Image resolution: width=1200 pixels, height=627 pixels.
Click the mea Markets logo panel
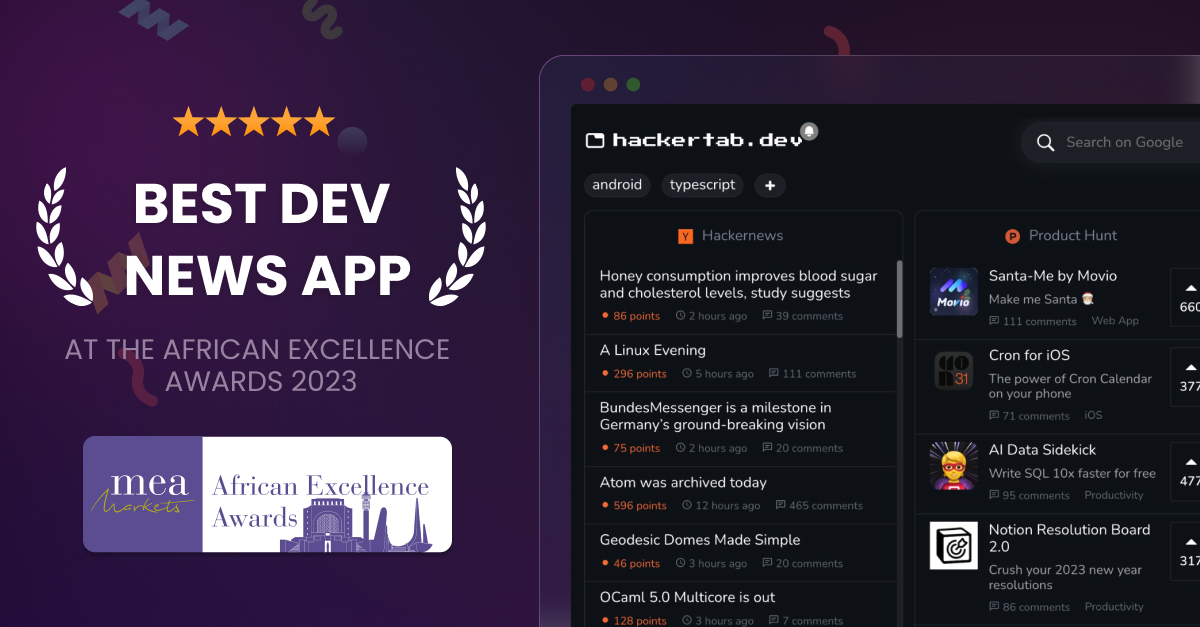click(x=142, y=494)
